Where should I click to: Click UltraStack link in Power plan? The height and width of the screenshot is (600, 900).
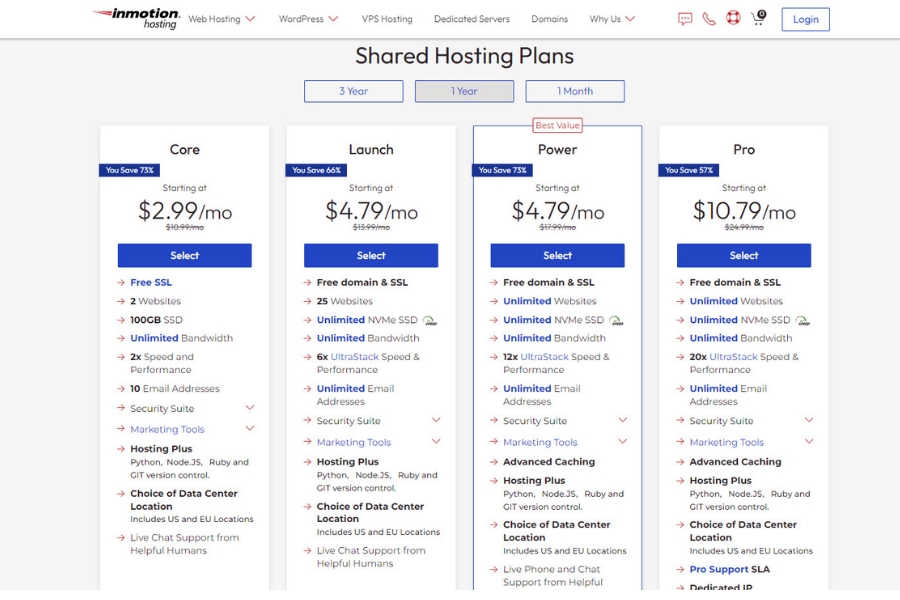[545, 357]
